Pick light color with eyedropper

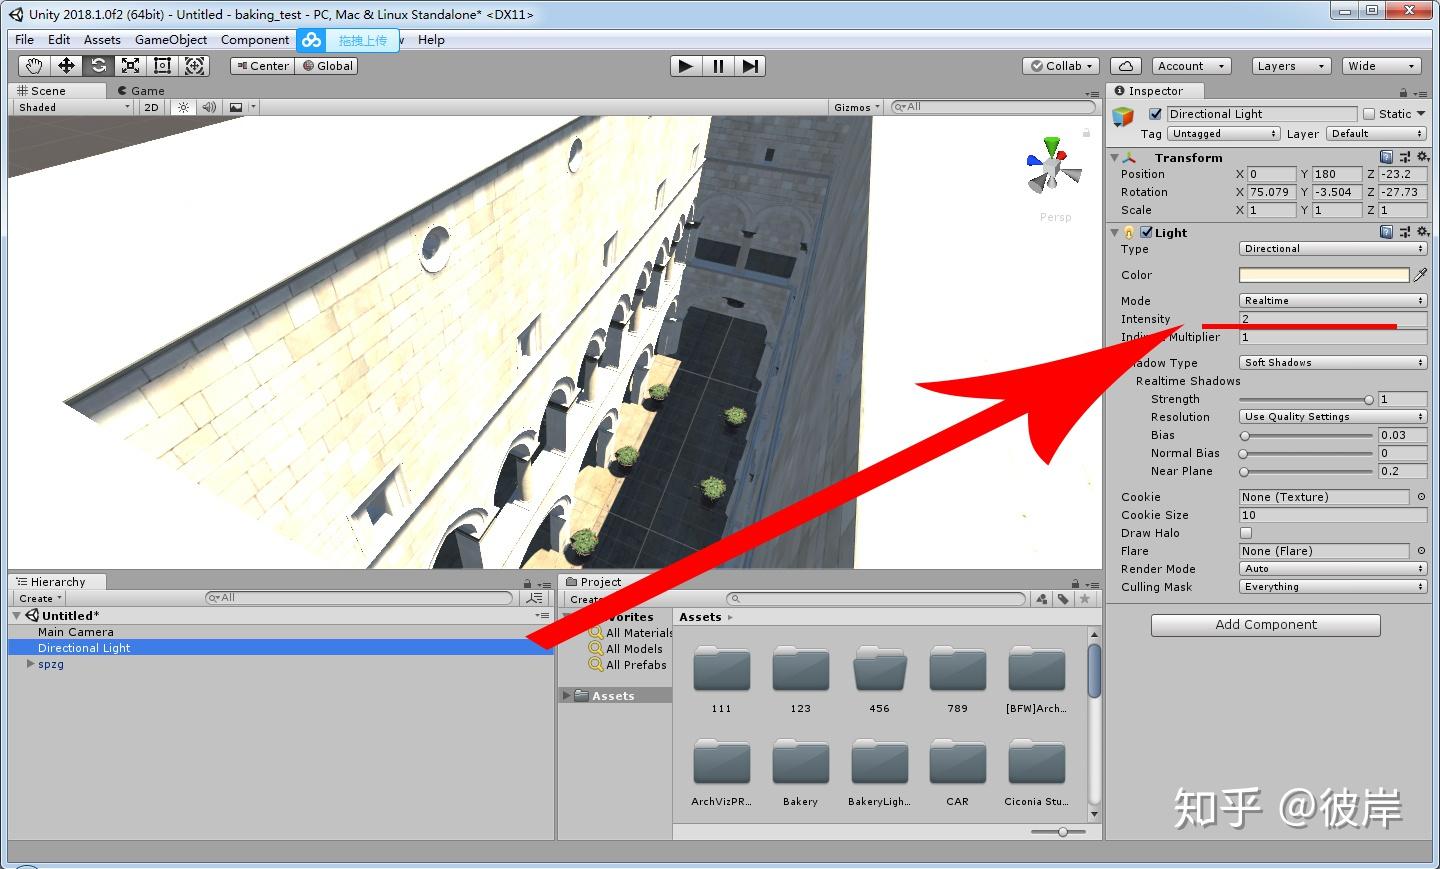point(1420,274)
